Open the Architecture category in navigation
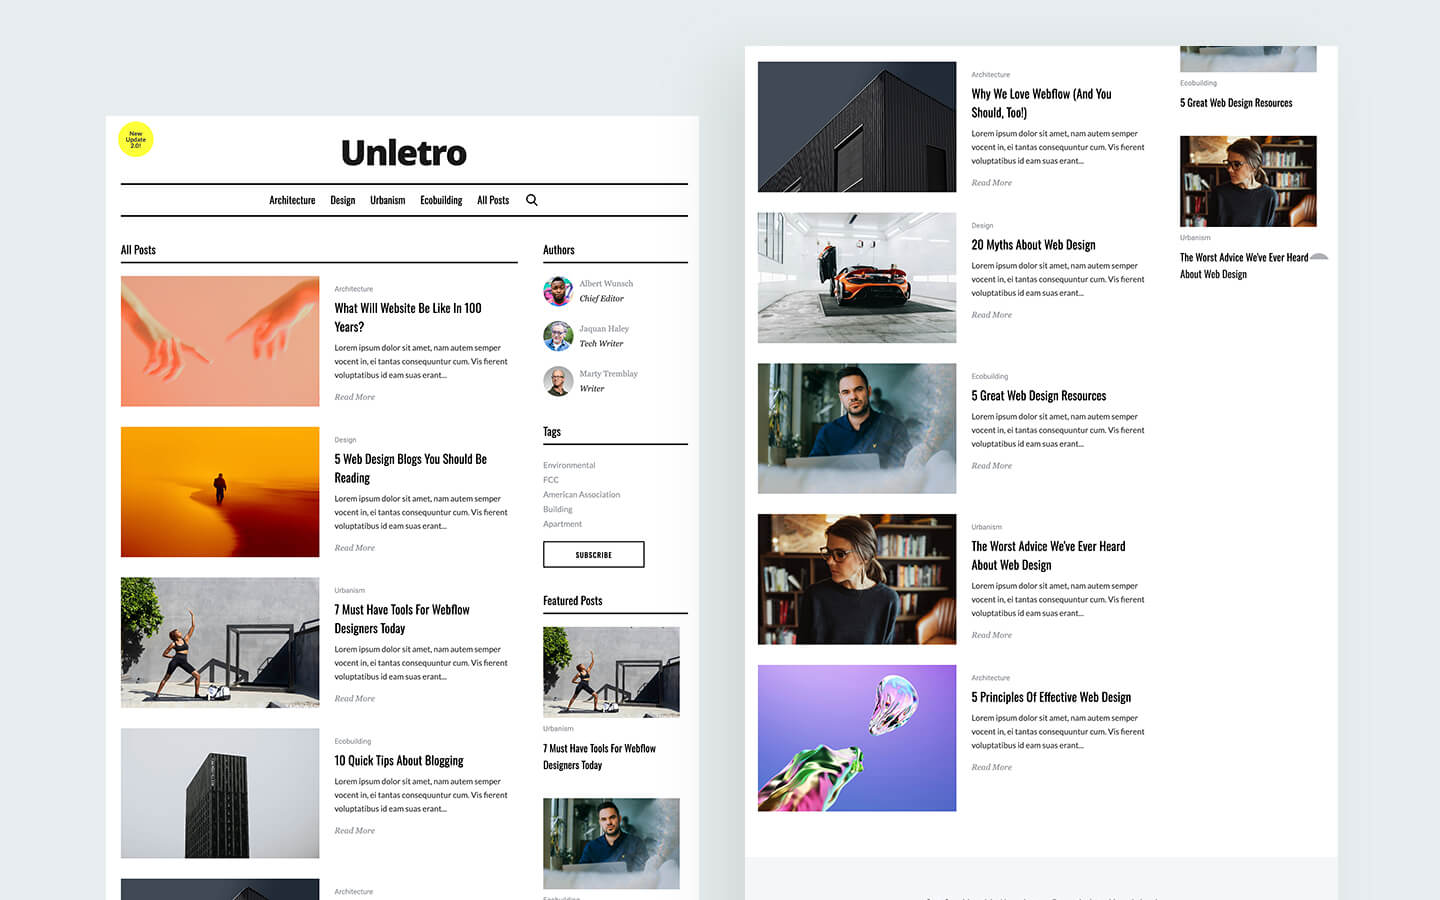The width and height of the screenshot is (1440, 900). tap(291, 200)
